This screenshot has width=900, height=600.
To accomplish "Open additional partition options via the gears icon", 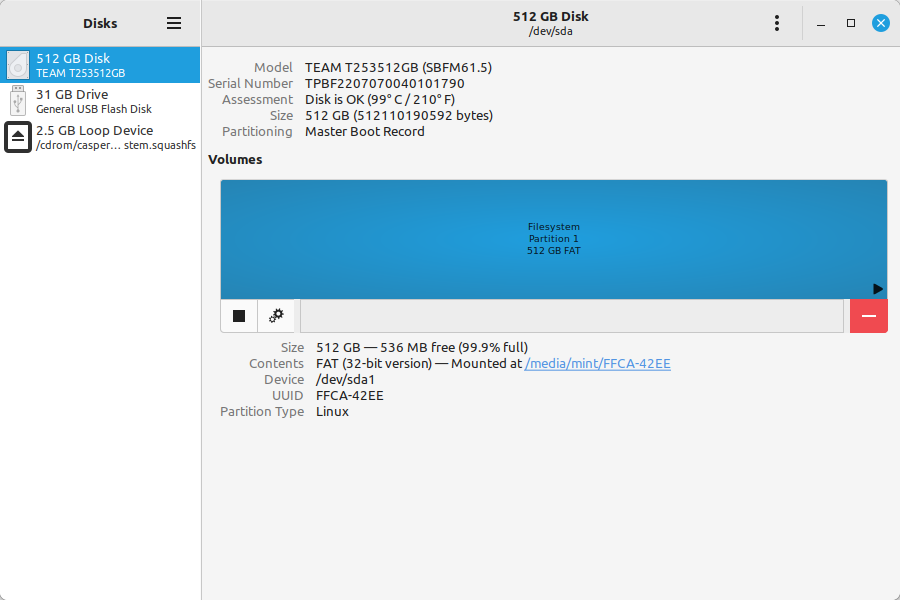I will coord(276,316).
